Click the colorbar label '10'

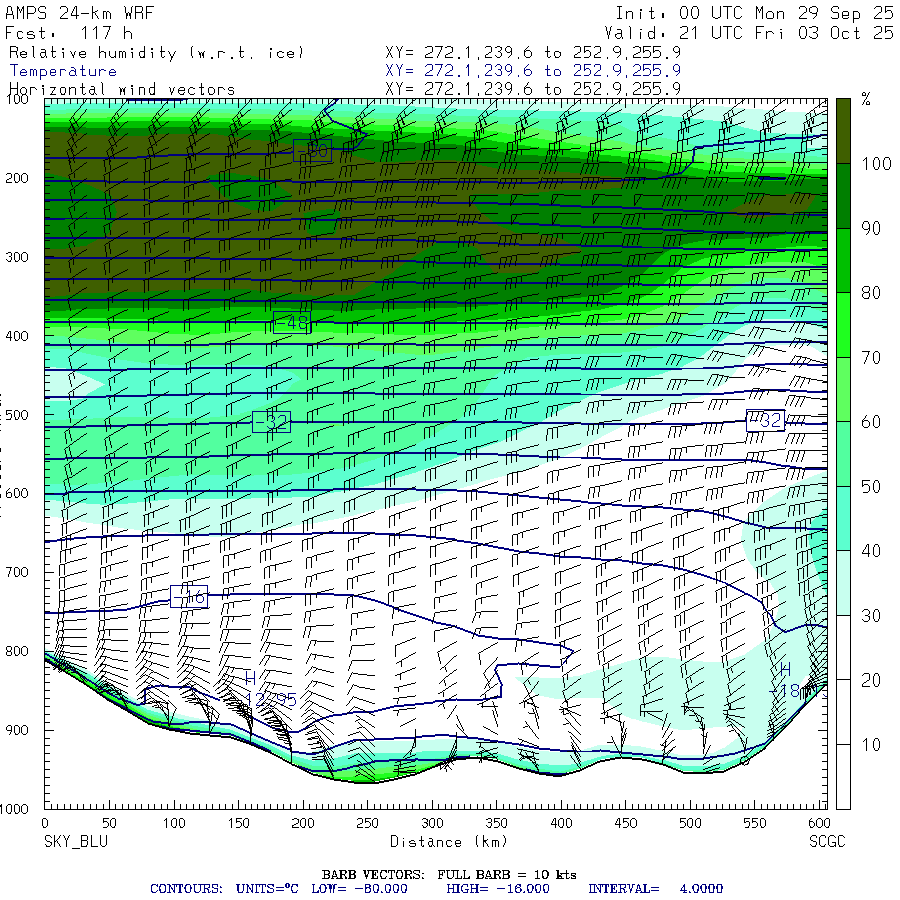(x=871, y=744)
